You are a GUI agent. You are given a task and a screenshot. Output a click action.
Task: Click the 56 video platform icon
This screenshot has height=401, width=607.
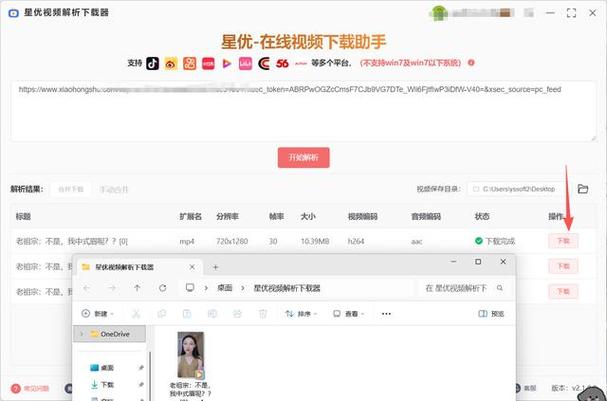click(x=282, y=62)
